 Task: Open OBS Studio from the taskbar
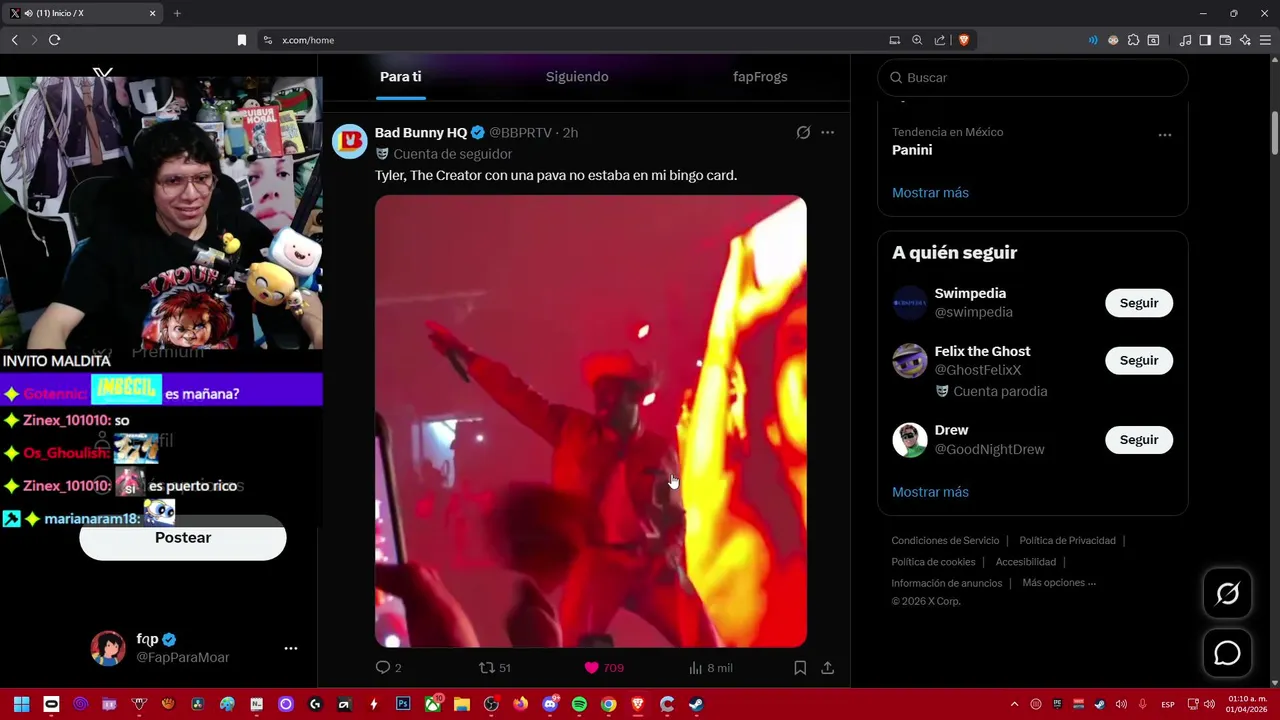pyautogui.click(x=491, y=704)
